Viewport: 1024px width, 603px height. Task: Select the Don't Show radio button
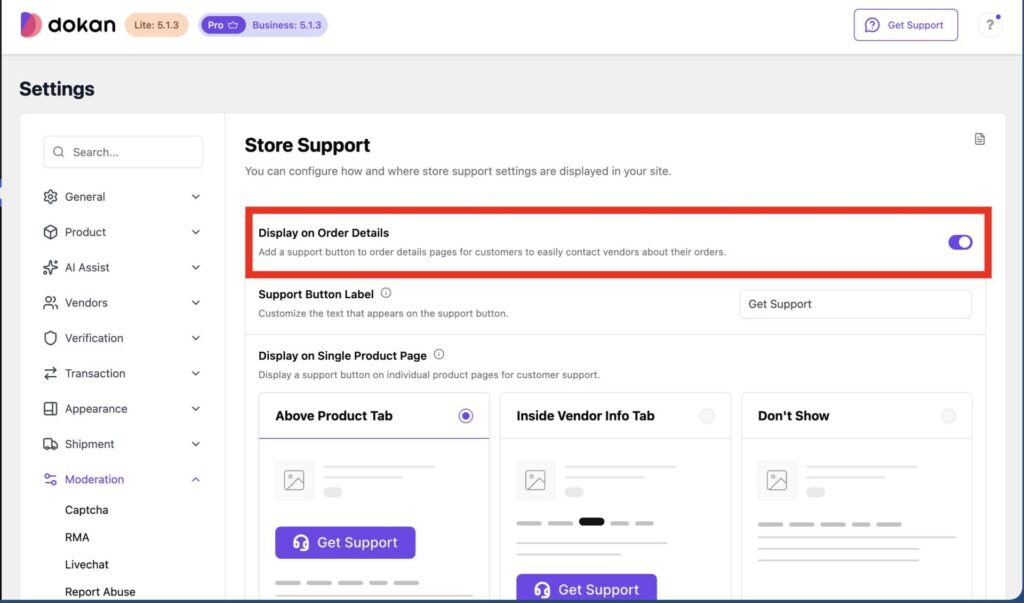tap(948, 416)
